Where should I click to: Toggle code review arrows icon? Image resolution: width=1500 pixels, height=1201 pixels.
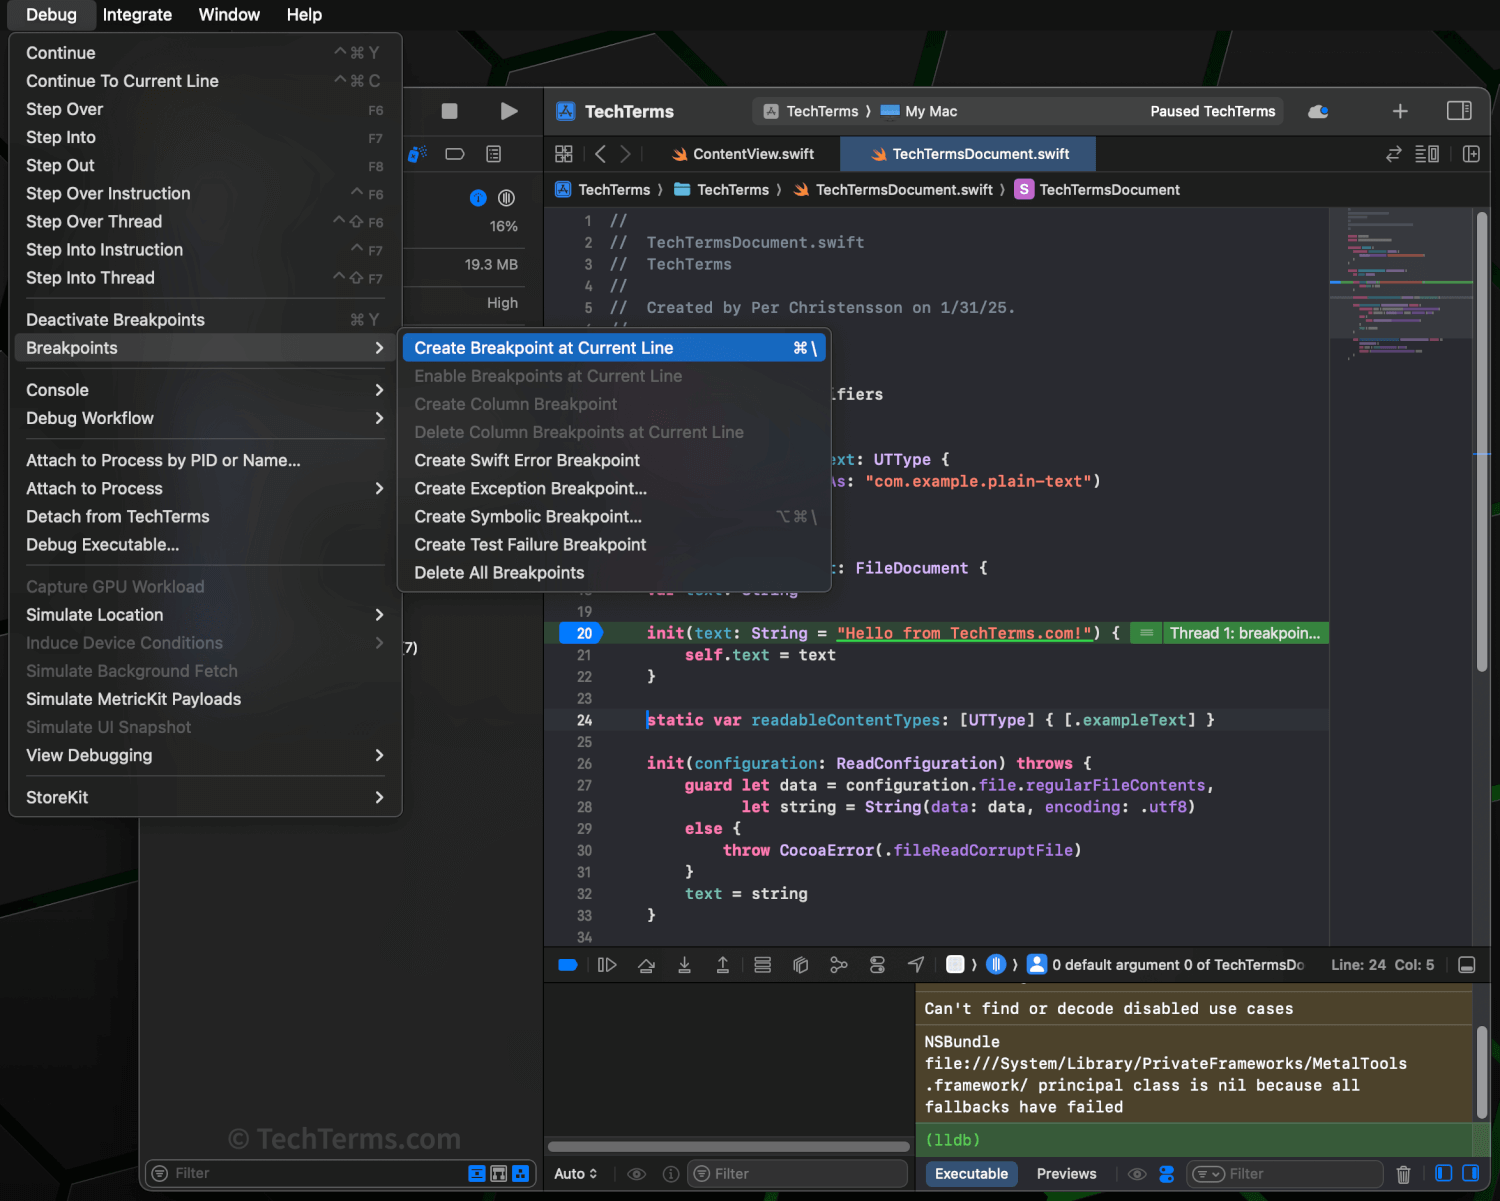(1393, 154)
